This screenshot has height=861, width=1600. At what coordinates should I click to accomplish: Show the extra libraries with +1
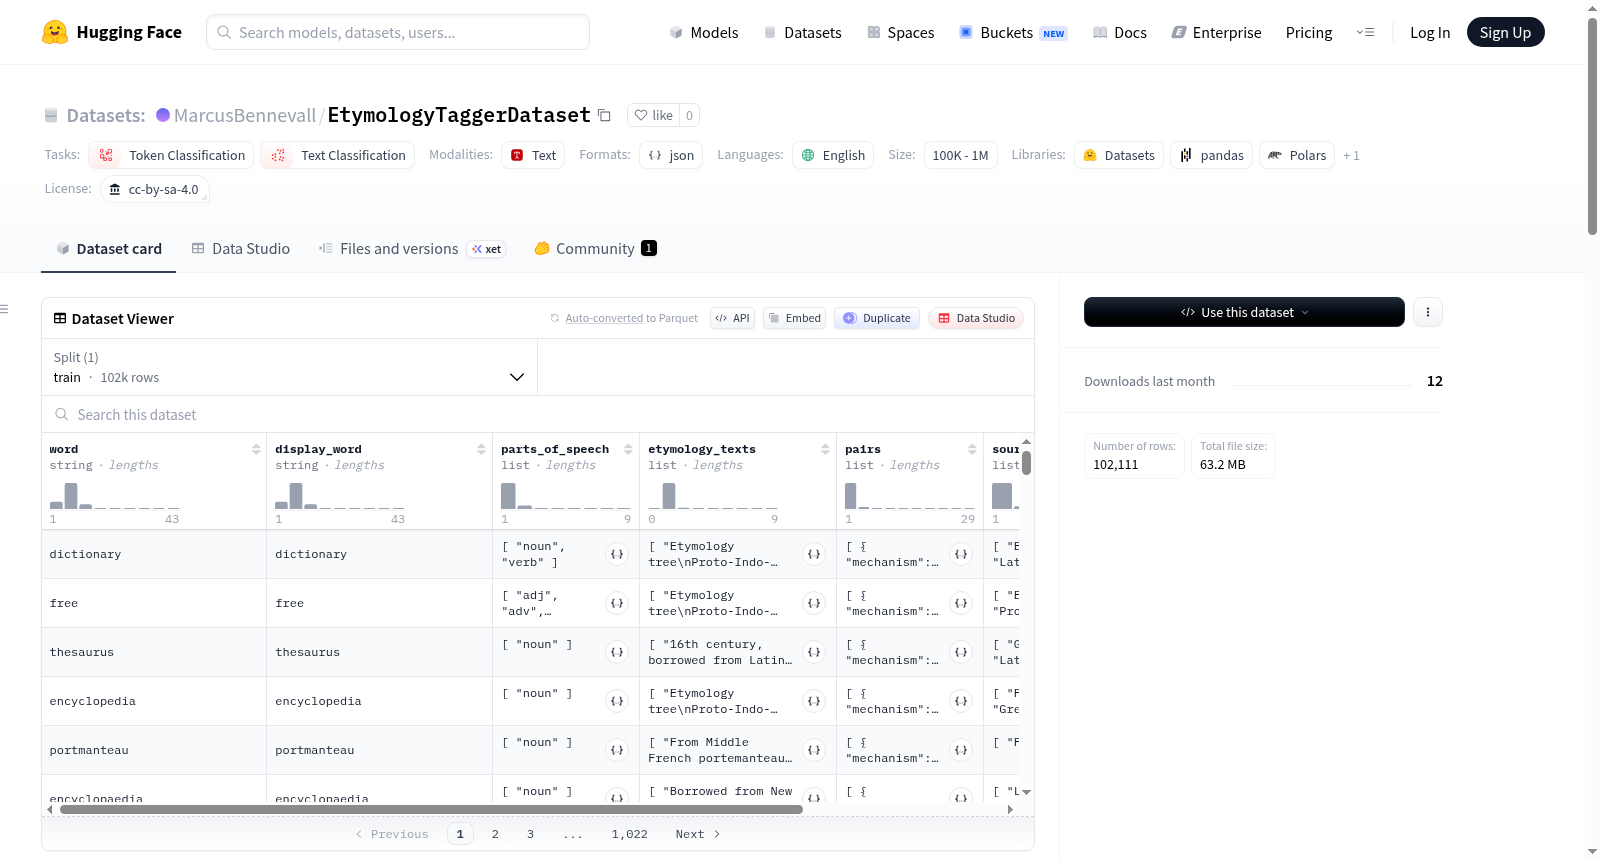[x=1351, y=156]
